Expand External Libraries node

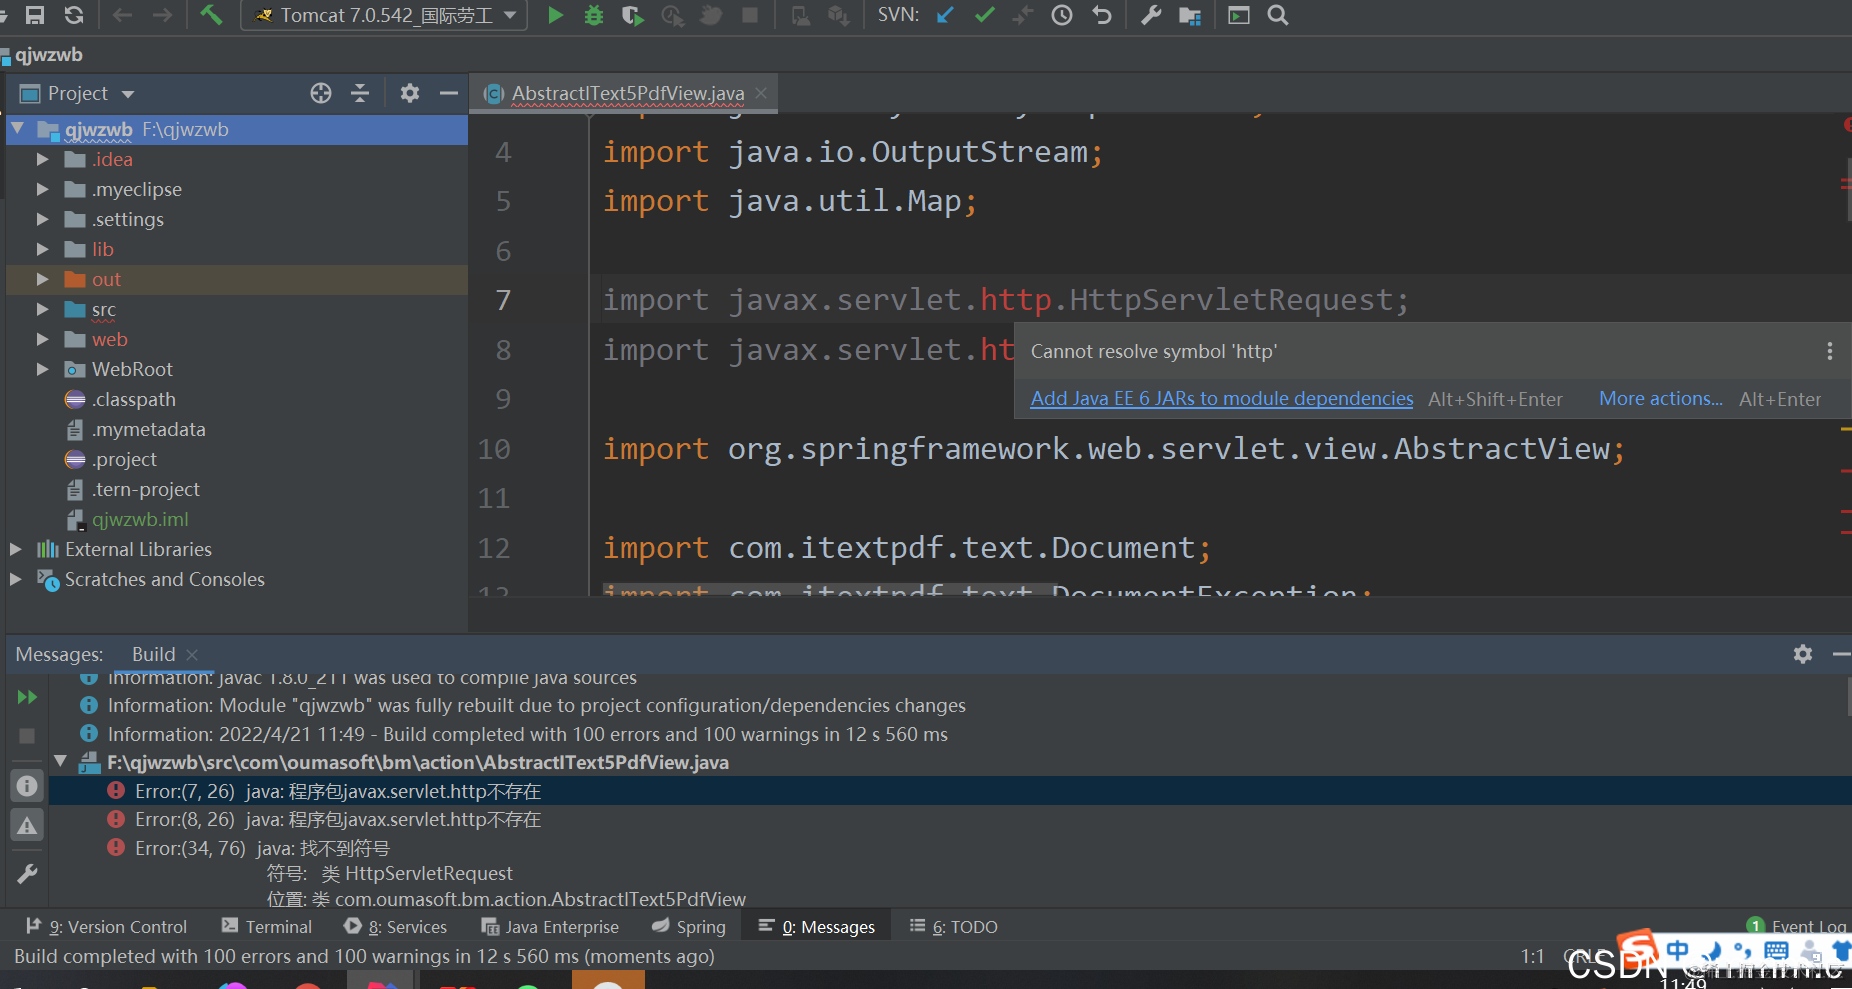pyautogui.click(x=15, y=549)
